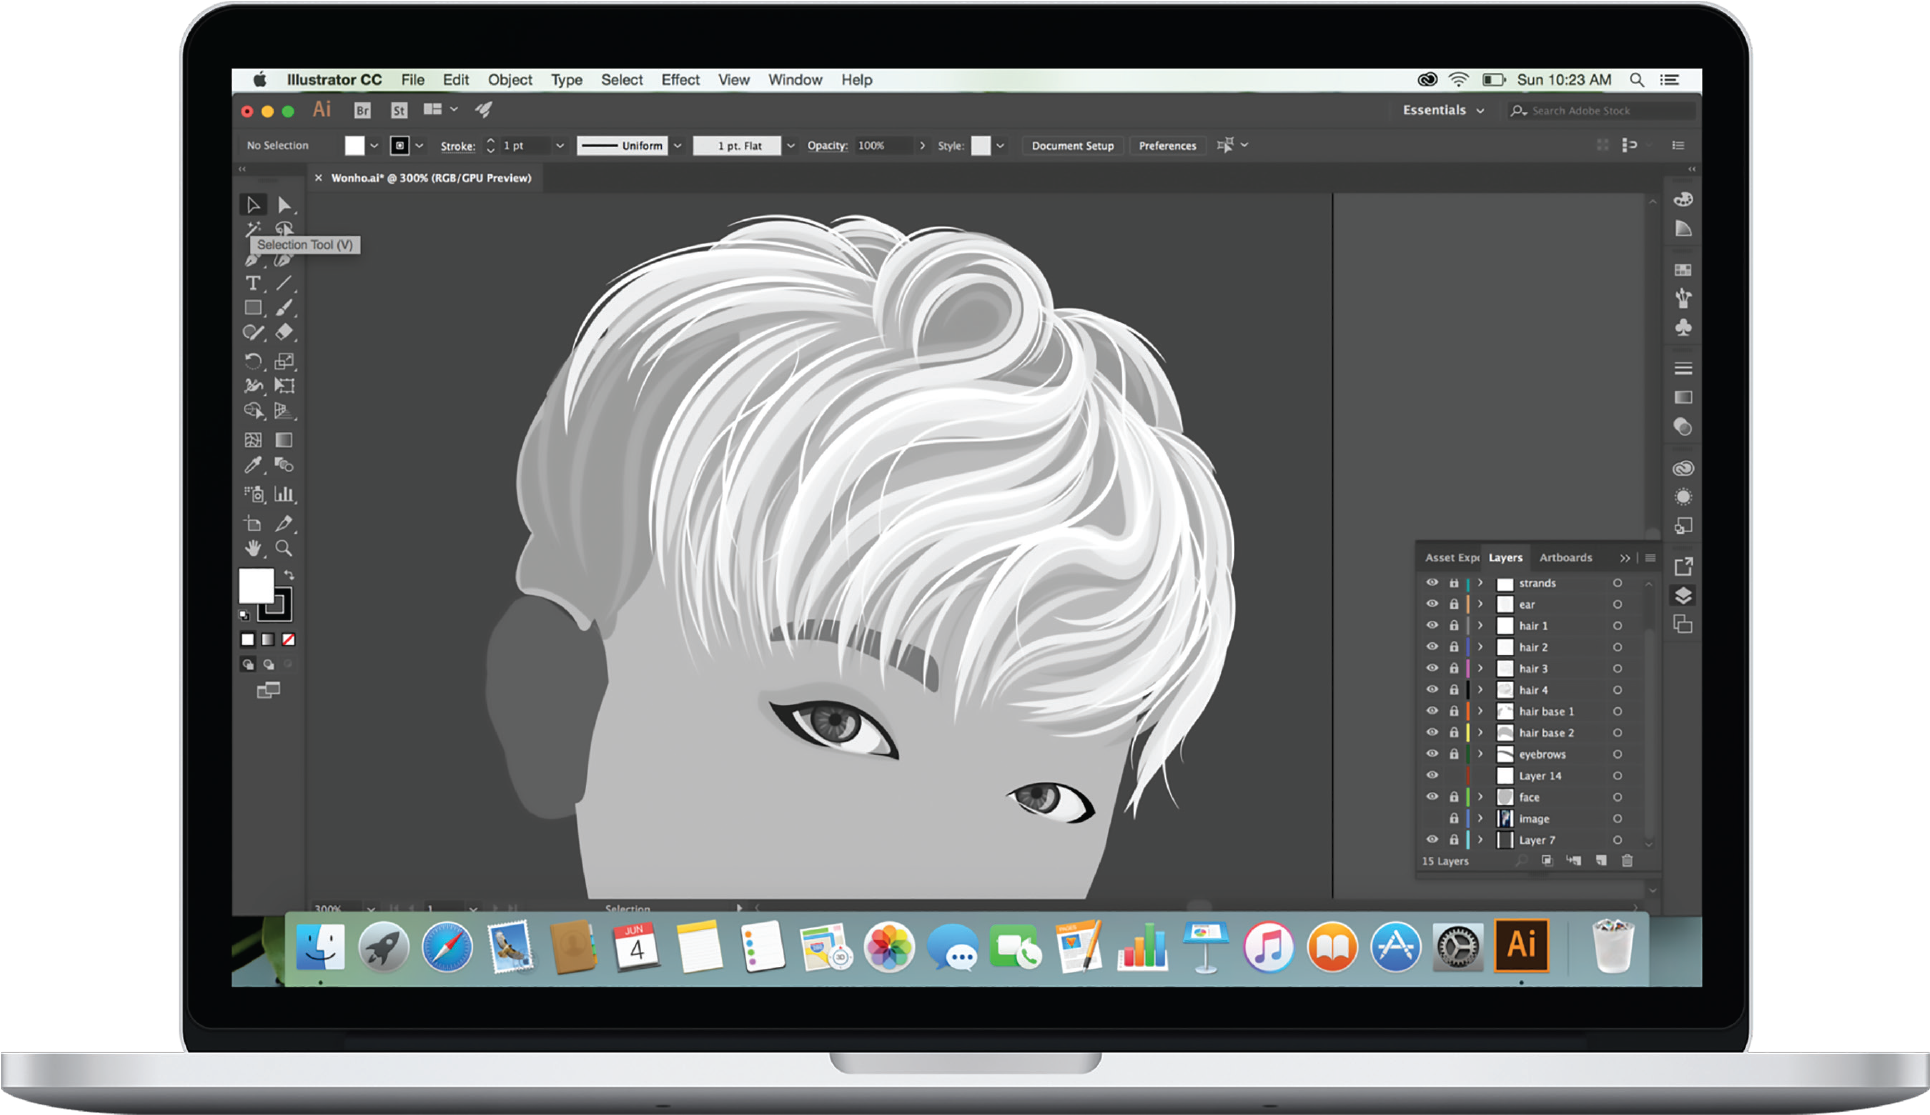This screenshot has height=1115, width=1930.
Task: Toggle visibility of the face layer
Action: click(1432, 797)
